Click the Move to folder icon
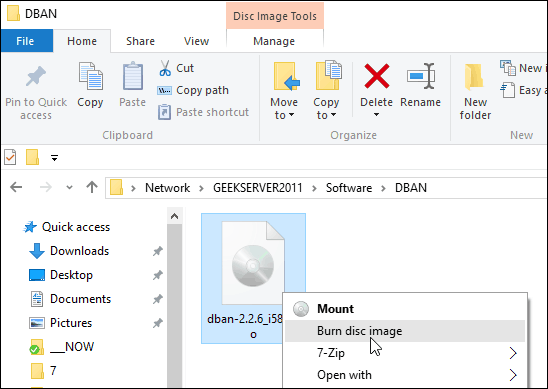548x389 pixels. (287, 77)
